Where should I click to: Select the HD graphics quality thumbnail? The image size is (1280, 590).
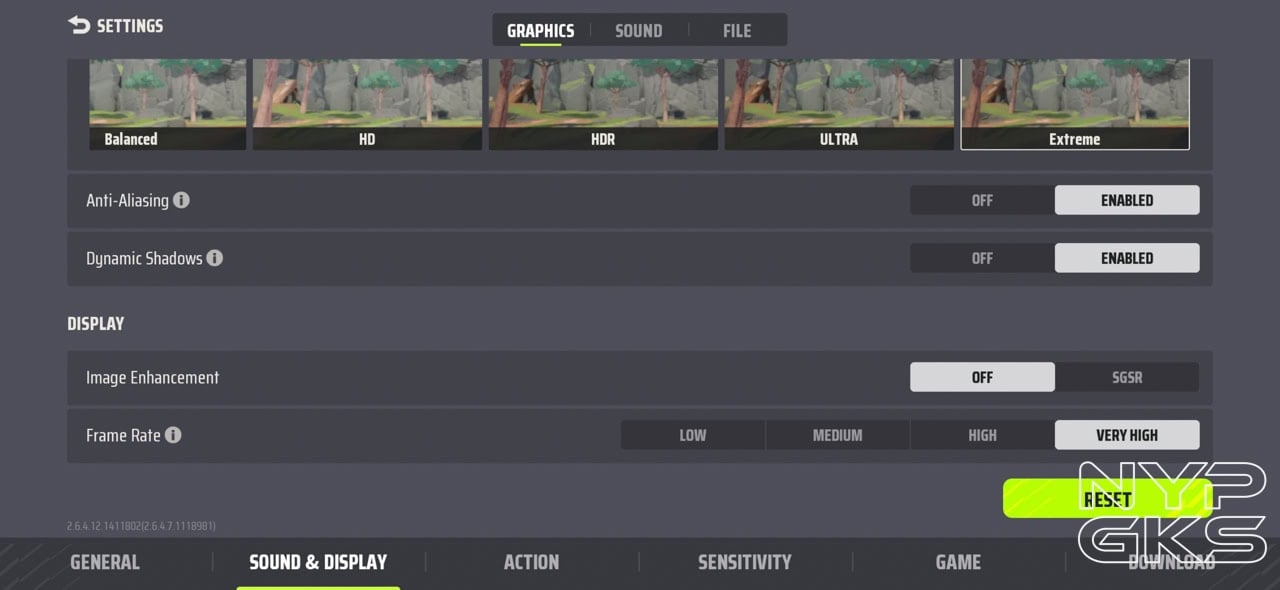click(367, 104)
